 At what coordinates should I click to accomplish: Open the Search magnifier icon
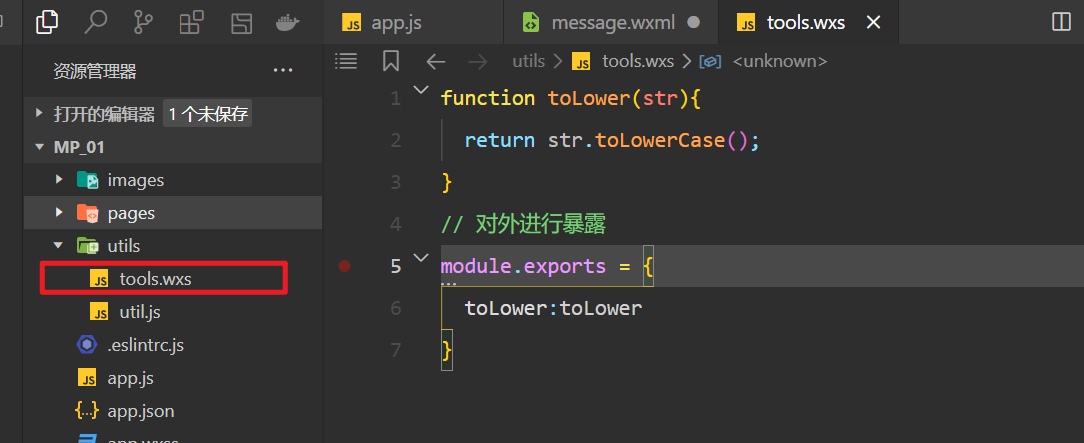pos(95,23)
